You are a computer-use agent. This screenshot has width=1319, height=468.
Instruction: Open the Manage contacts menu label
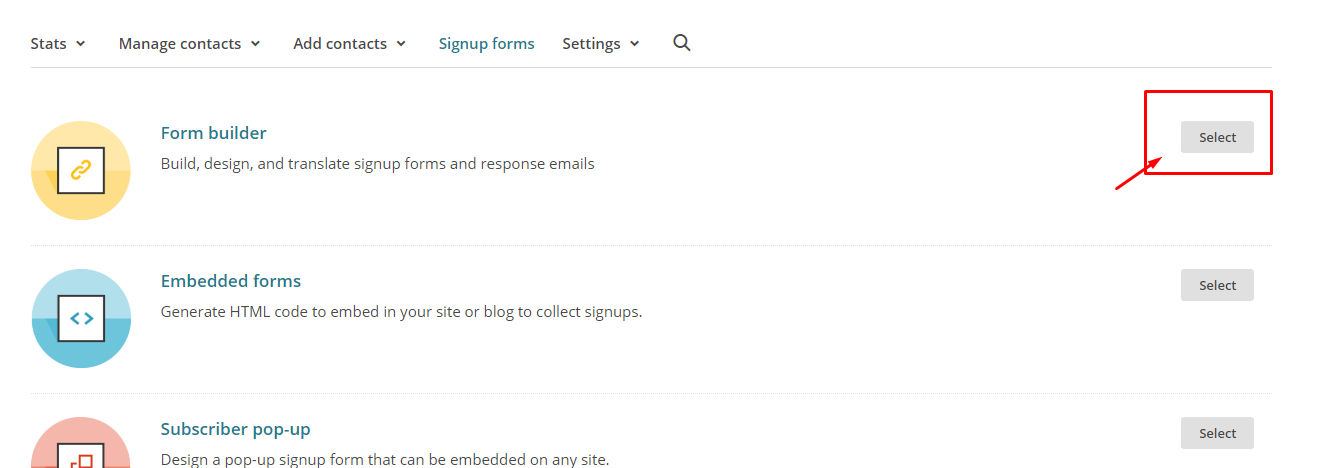coord(180,44)
